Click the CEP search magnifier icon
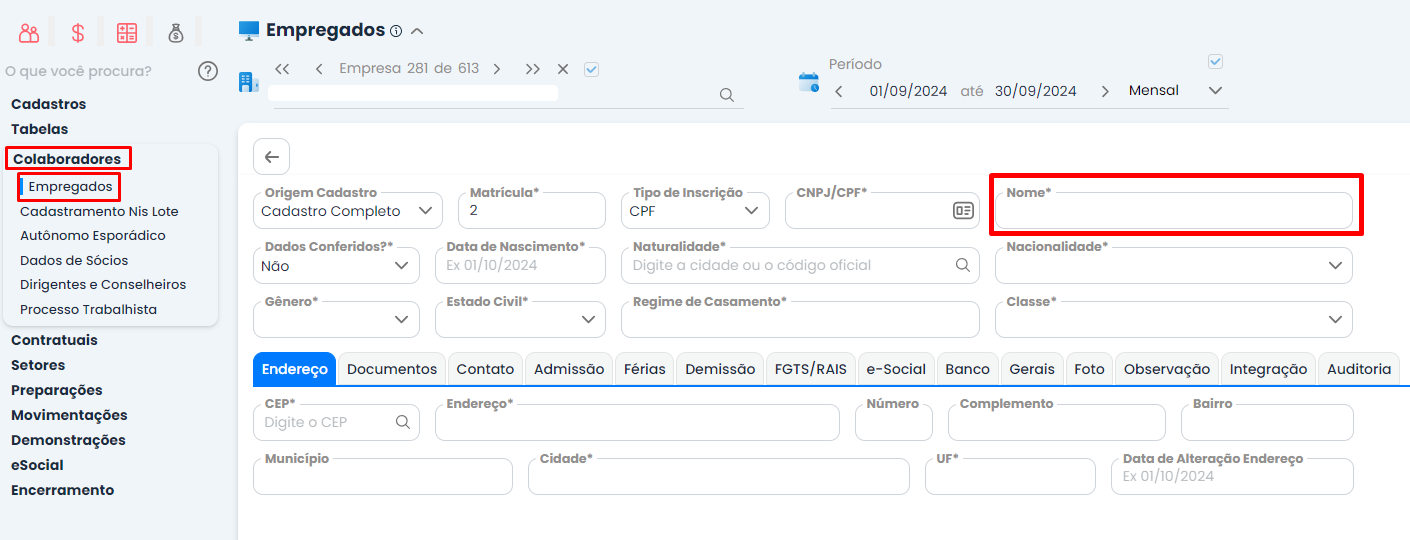Image resolution: width=1410 pixels, height=540 pixels. [403, 422]
